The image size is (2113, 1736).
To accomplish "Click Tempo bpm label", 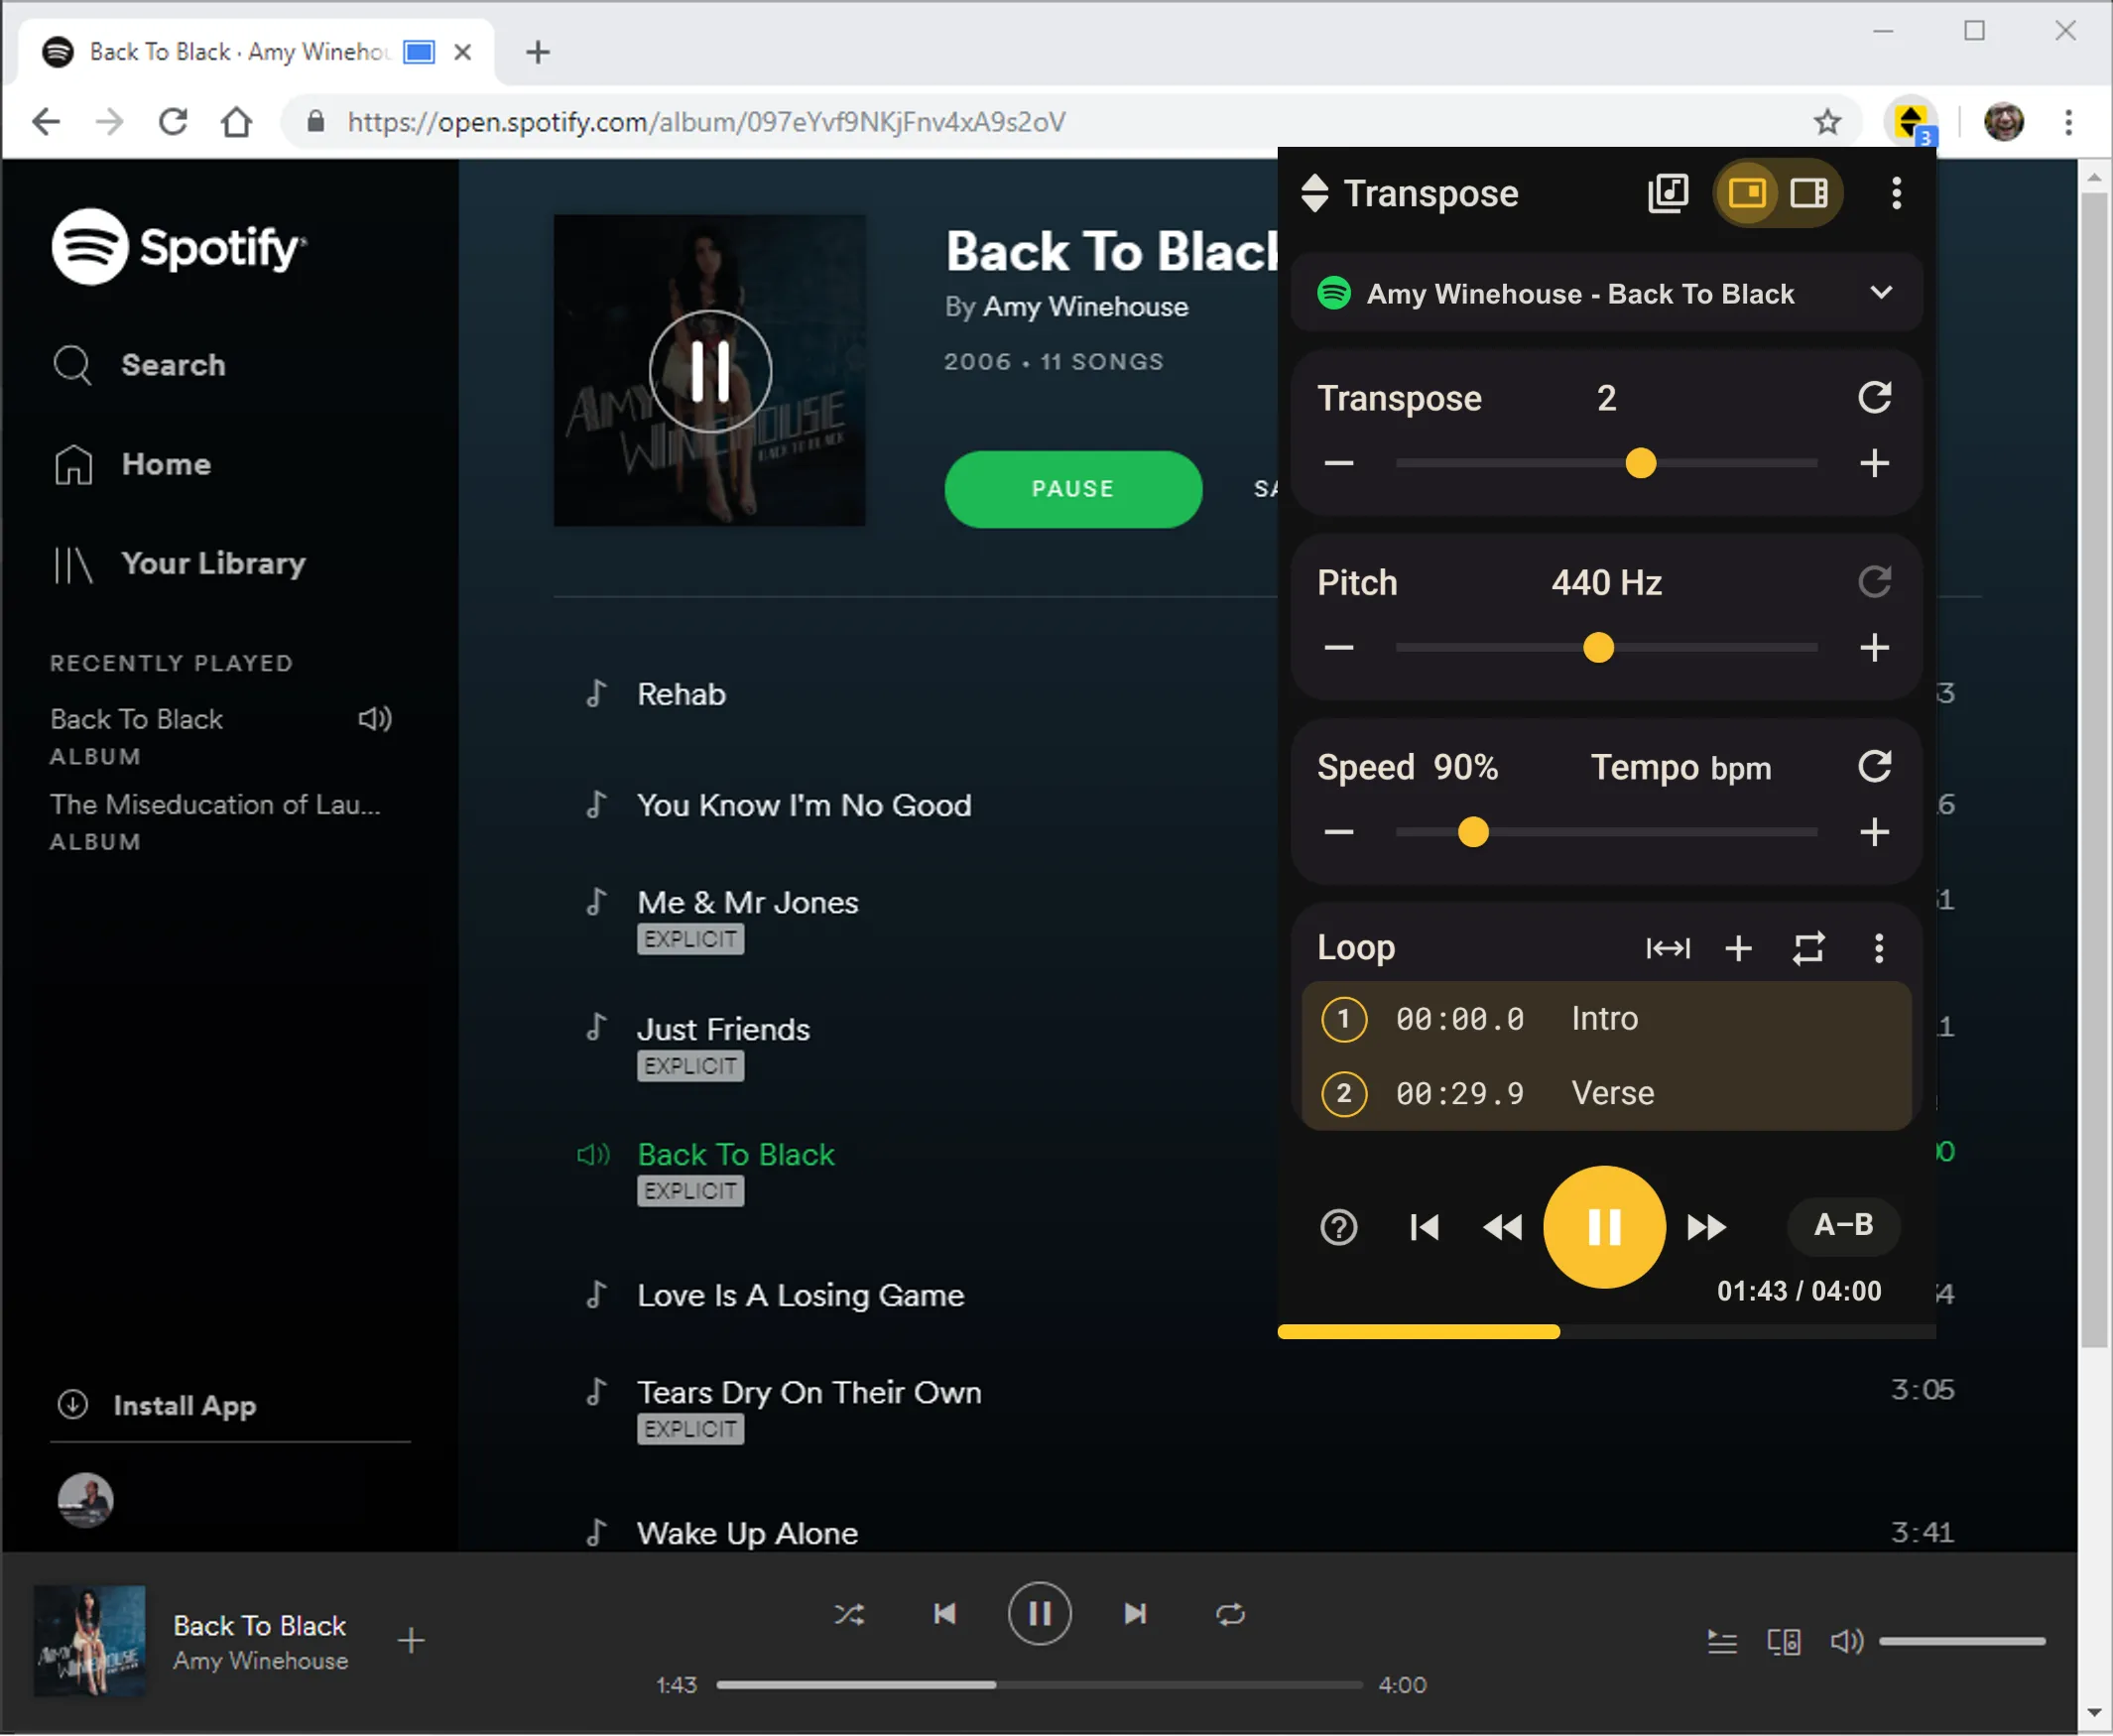I will click(x=1680, y=768).
